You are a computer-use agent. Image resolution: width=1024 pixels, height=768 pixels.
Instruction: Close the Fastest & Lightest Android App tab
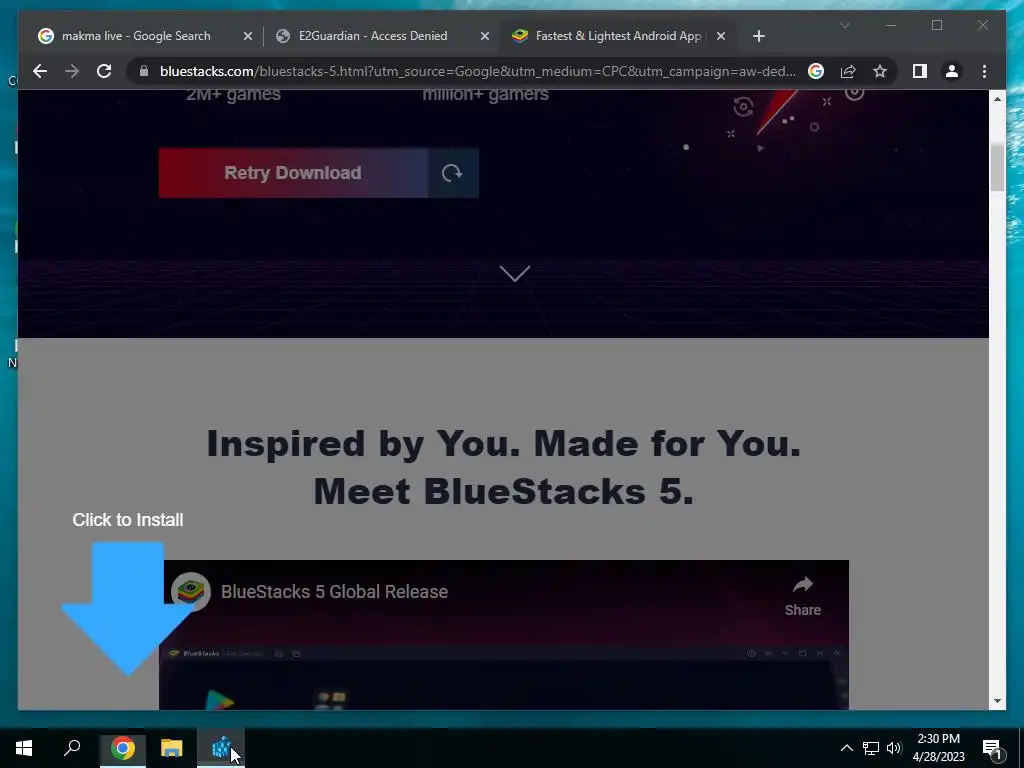(721, 36)
